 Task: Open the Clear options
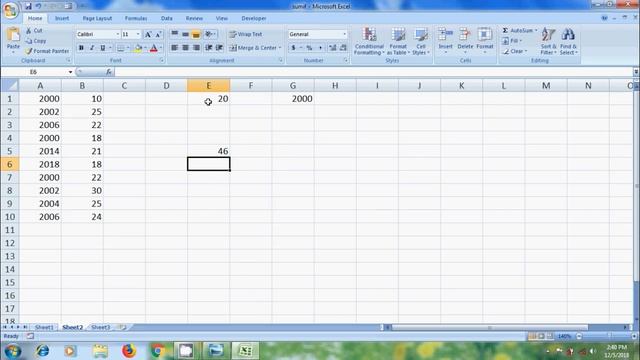click(514, 51)
